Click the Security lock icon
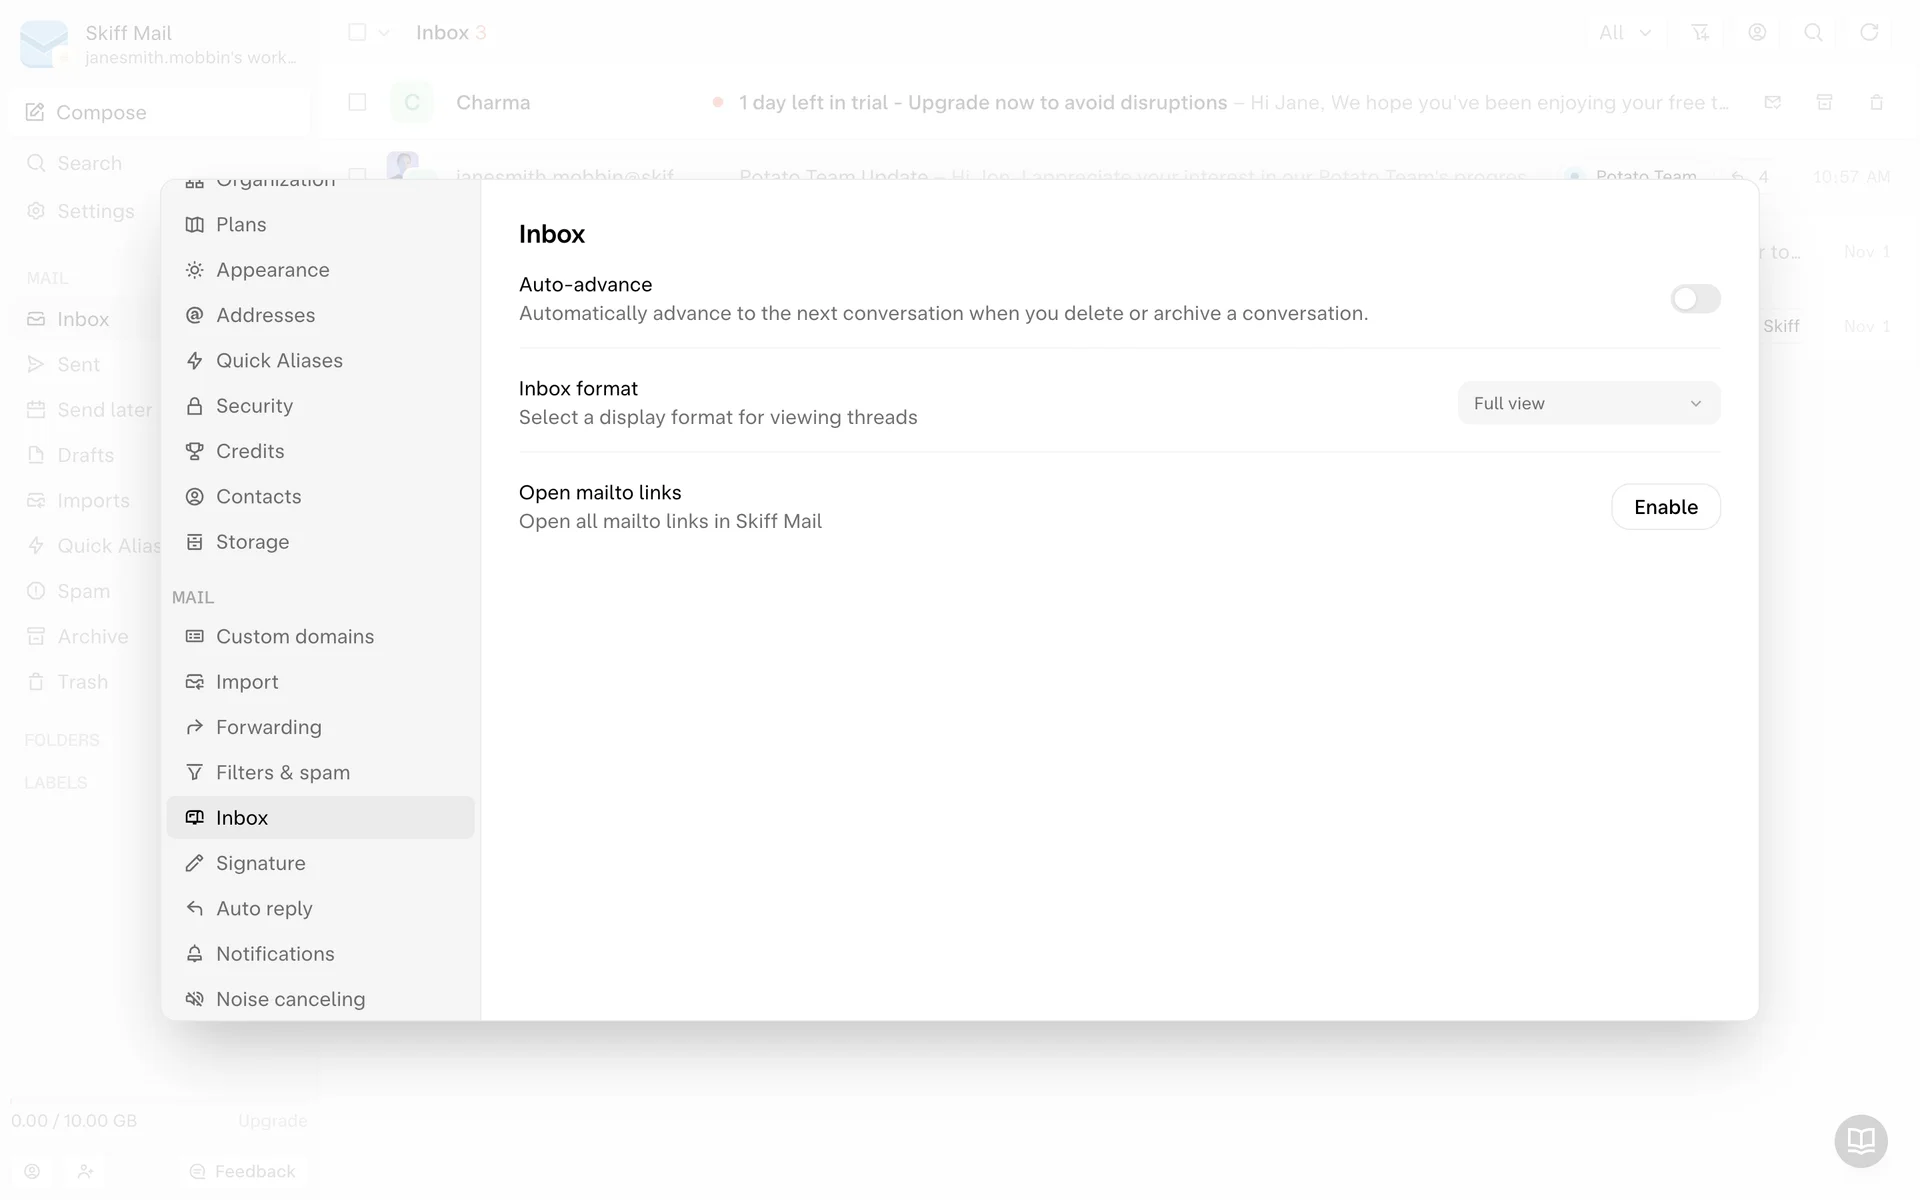 (195, 406)
